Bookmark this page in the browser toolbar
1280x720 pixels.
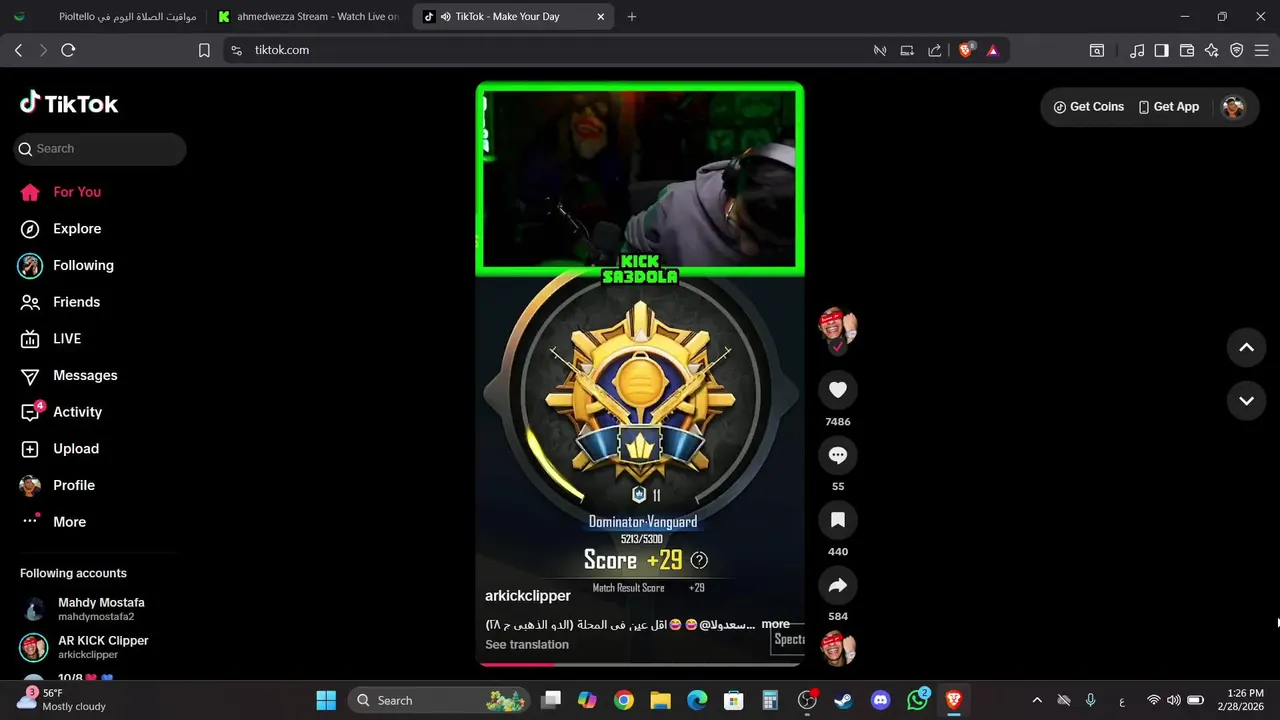(204, 50)
